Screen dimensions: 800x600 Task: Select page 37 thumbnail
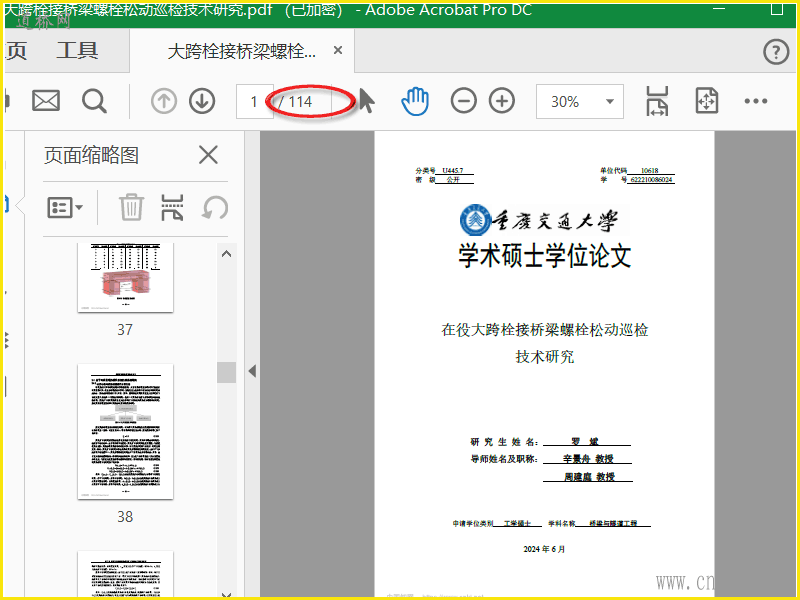[126, 277]
